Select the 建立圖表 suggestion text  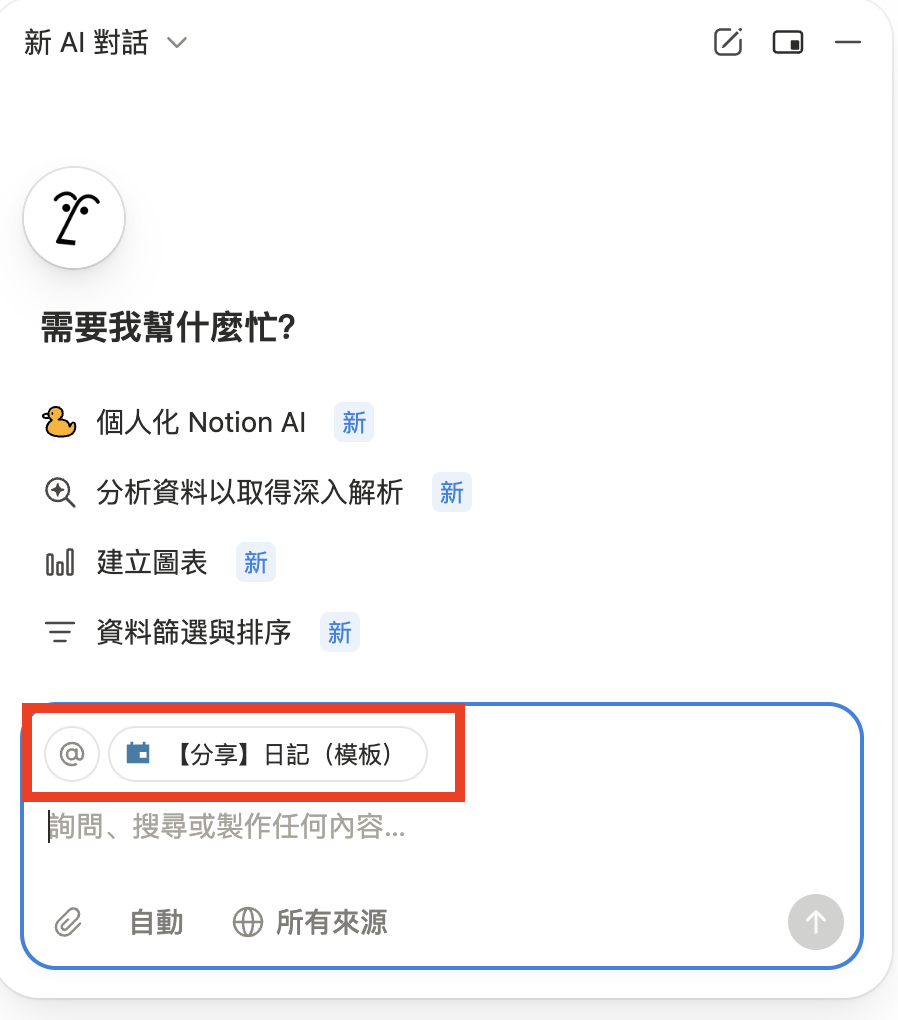coord(152,563)
